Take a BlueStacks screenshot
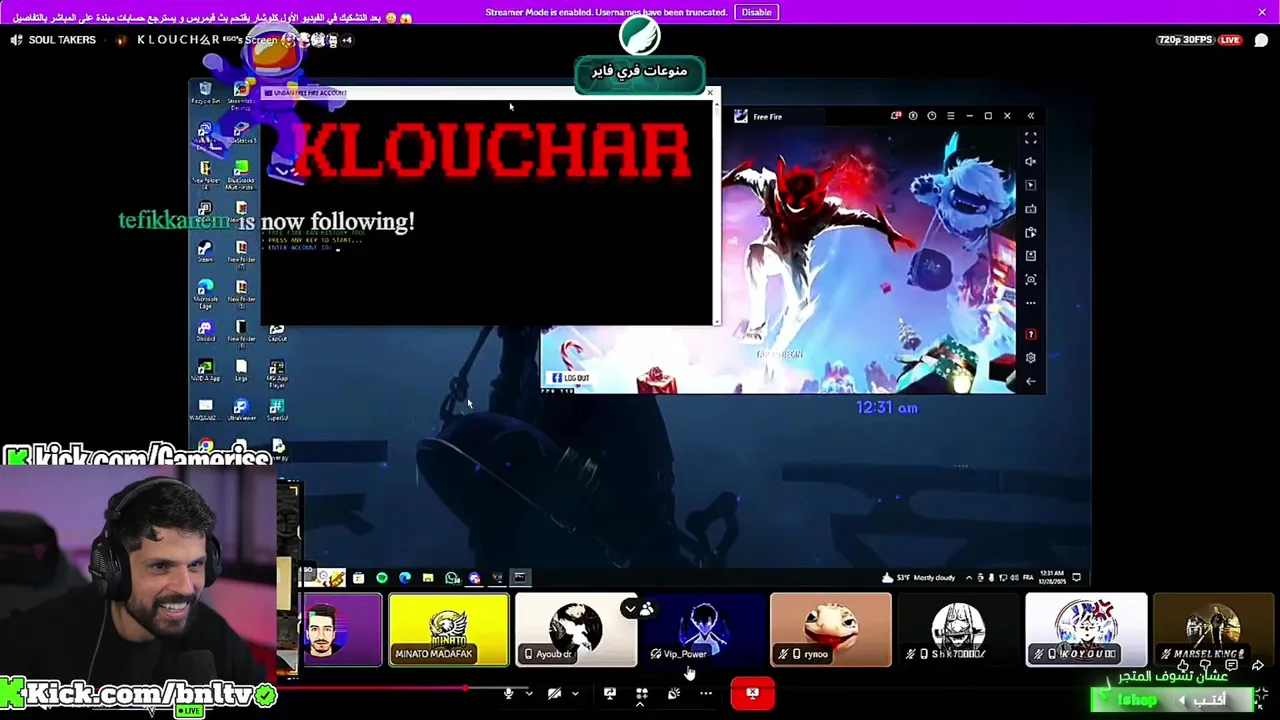Screen dimensions: 1280x720 (x=1031, y=279)
